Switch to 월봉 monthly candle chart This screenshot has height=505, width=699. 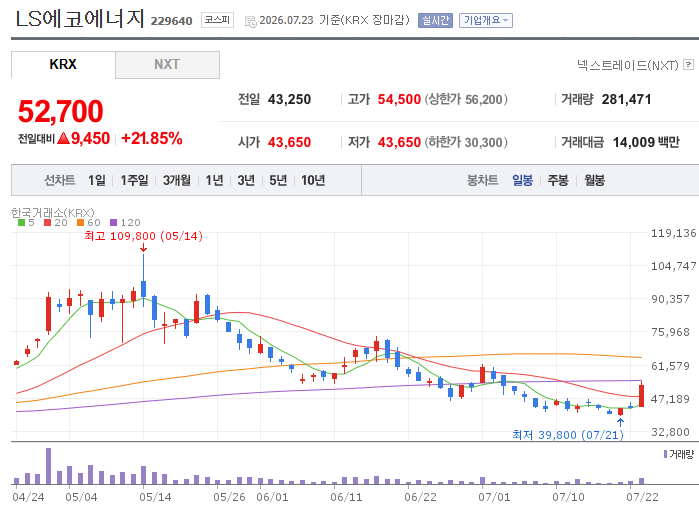pyautogui.click(x=594, y=180)
